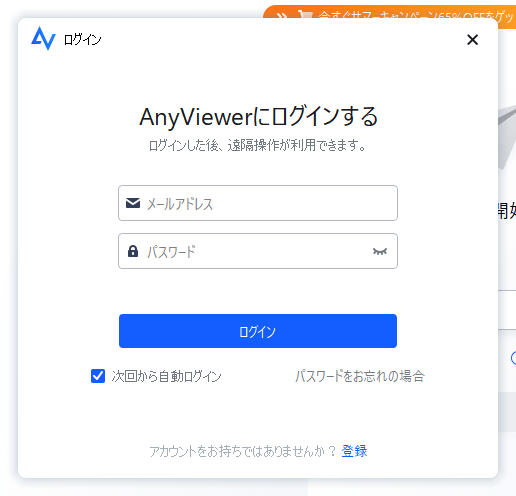The height and width of the screenshot is (496, 516).
Task: Close the login dialog with X
Action: [x=472, y=40]
